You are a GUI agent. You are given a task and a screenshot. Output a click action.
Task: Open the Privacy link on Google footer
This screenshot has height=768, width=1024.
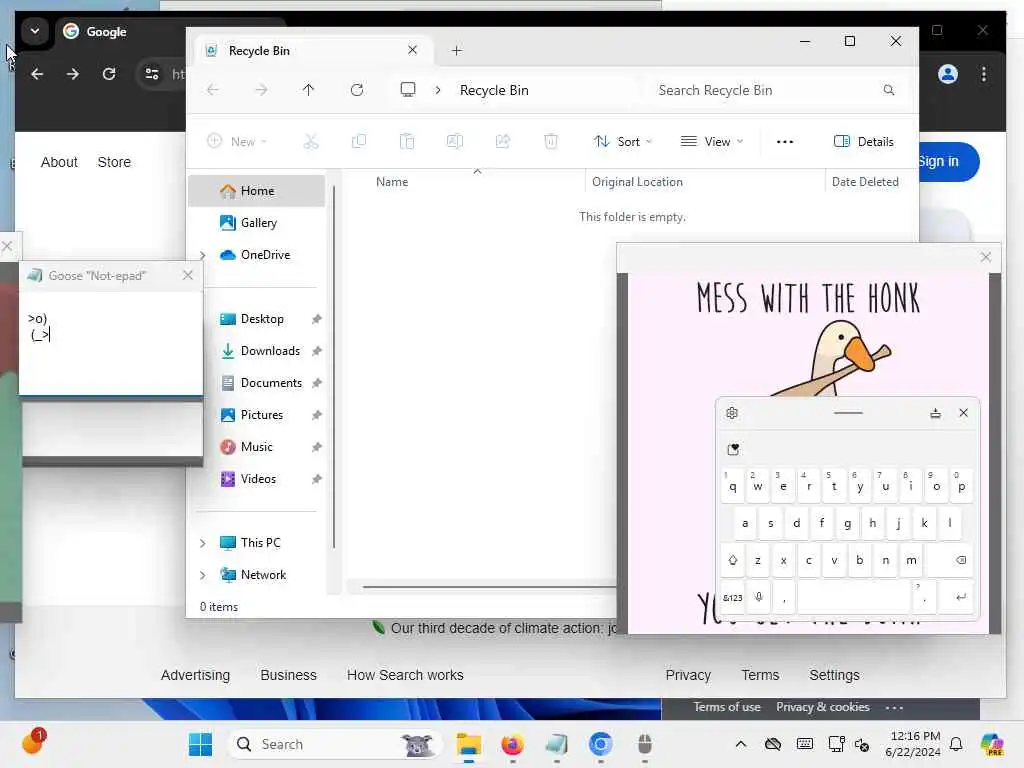(688, 675)
